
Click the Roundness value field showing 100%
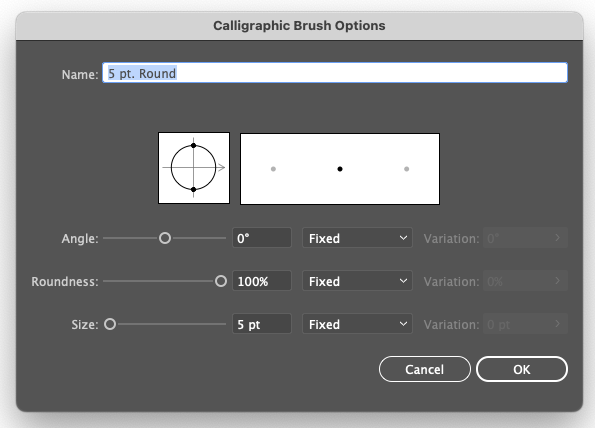pos(262,281)
